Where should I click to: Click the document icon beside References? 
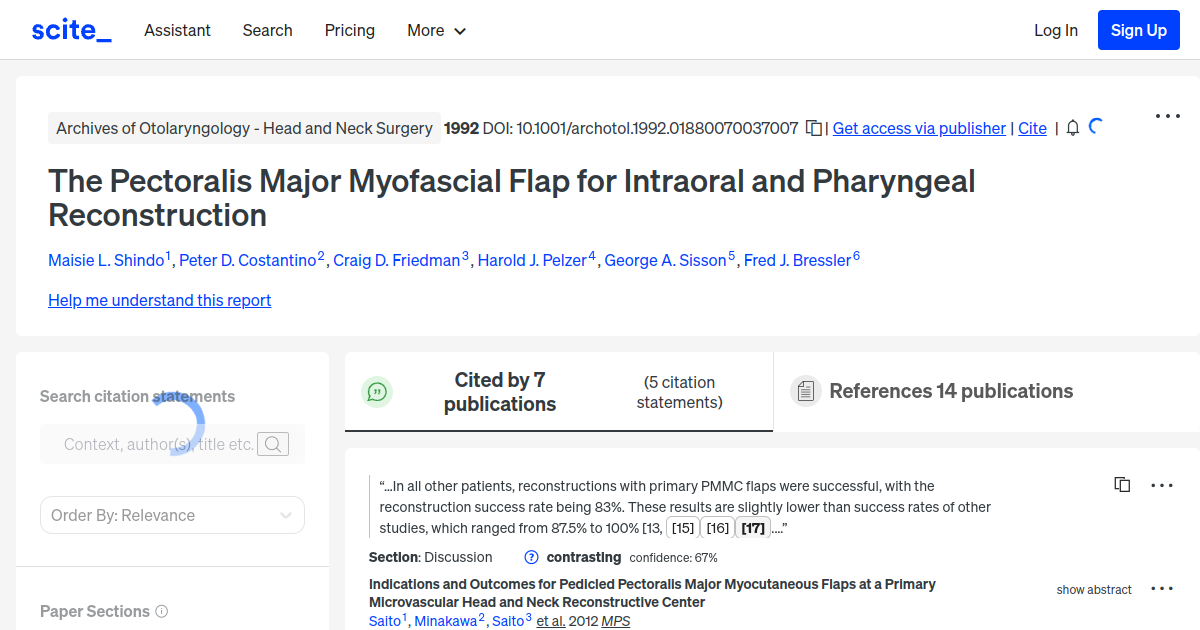(805, 391)
